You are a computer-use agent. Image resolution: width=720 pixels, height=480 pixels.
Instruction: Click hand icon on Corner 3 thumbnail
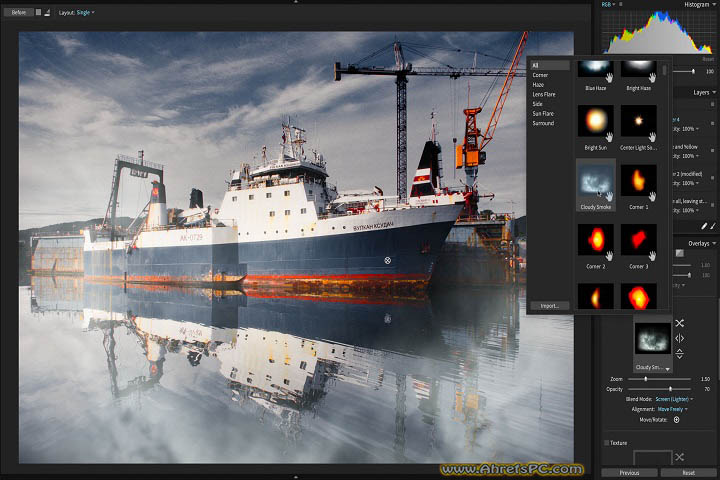[x=652, y=256]
